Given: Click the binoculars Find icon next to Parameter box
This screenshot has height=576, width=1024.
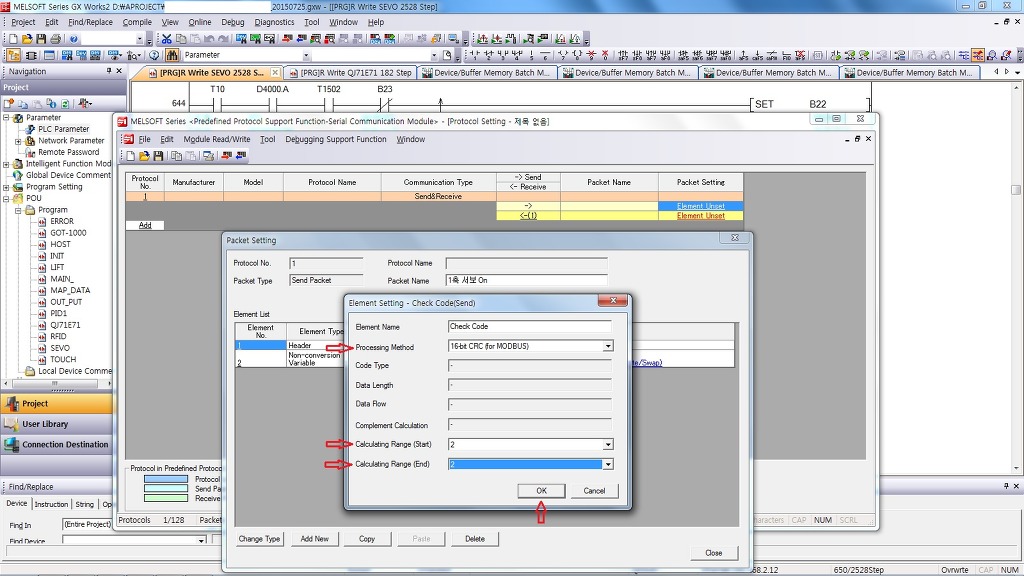Looking at the screenshot, I should (x=172, y=55).
